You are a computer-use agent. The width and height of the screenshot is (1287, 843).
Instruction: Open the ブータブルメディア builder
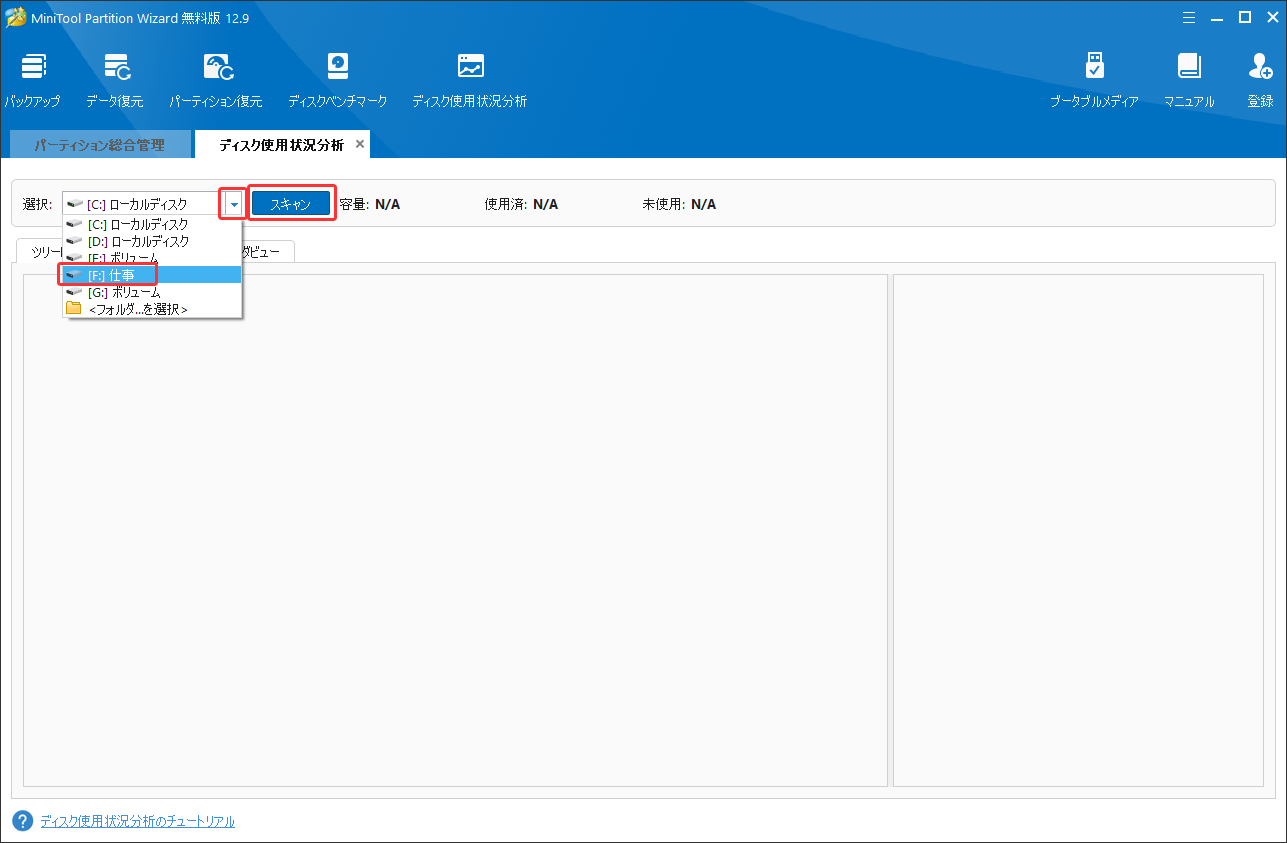[x=1094, y=80]
